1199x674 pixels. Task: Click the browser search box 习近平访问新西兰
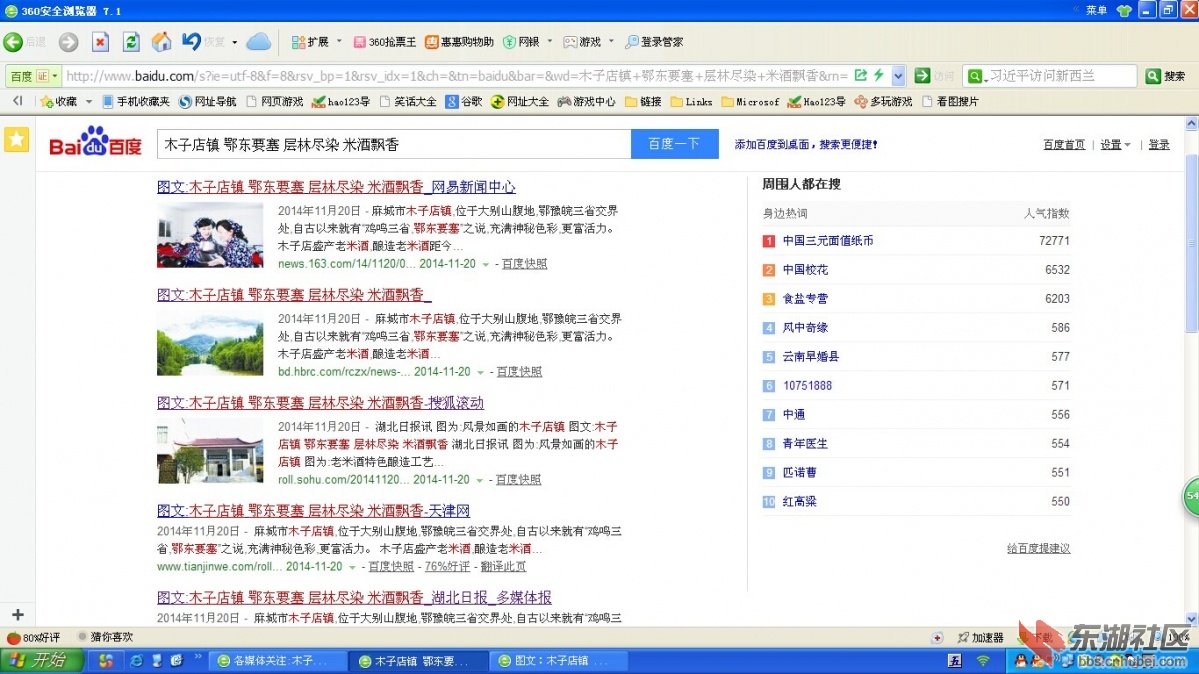point(1061,76)
